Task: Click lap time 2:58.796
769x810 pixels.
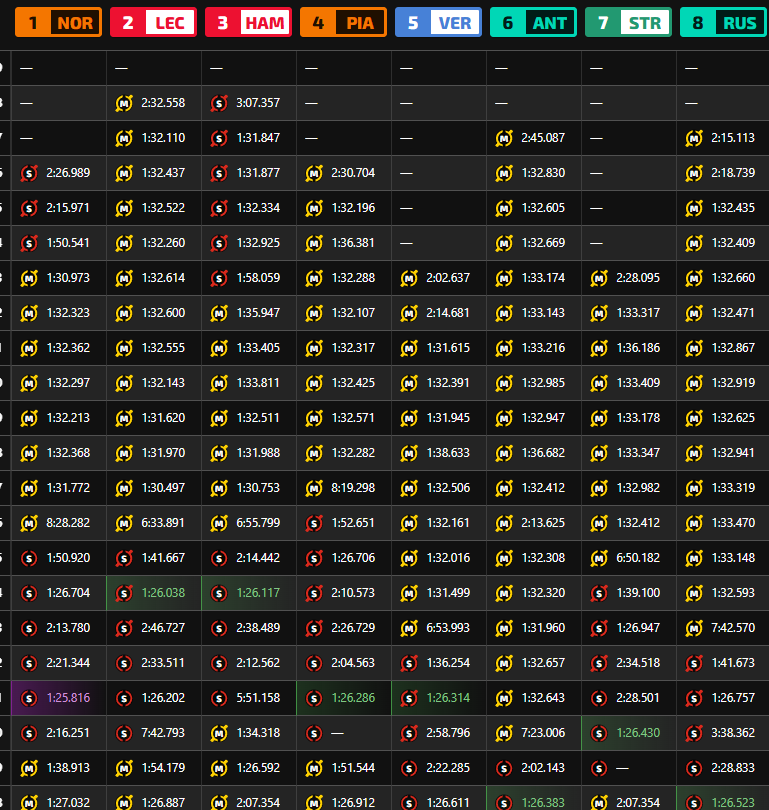Action: (x=448, y=733)
